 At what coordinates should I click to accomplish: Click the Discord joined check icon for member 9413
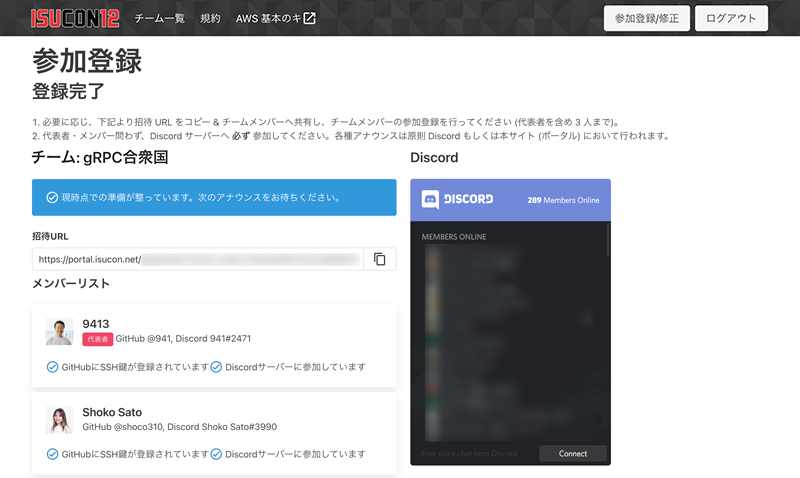[x=216, y=367]
